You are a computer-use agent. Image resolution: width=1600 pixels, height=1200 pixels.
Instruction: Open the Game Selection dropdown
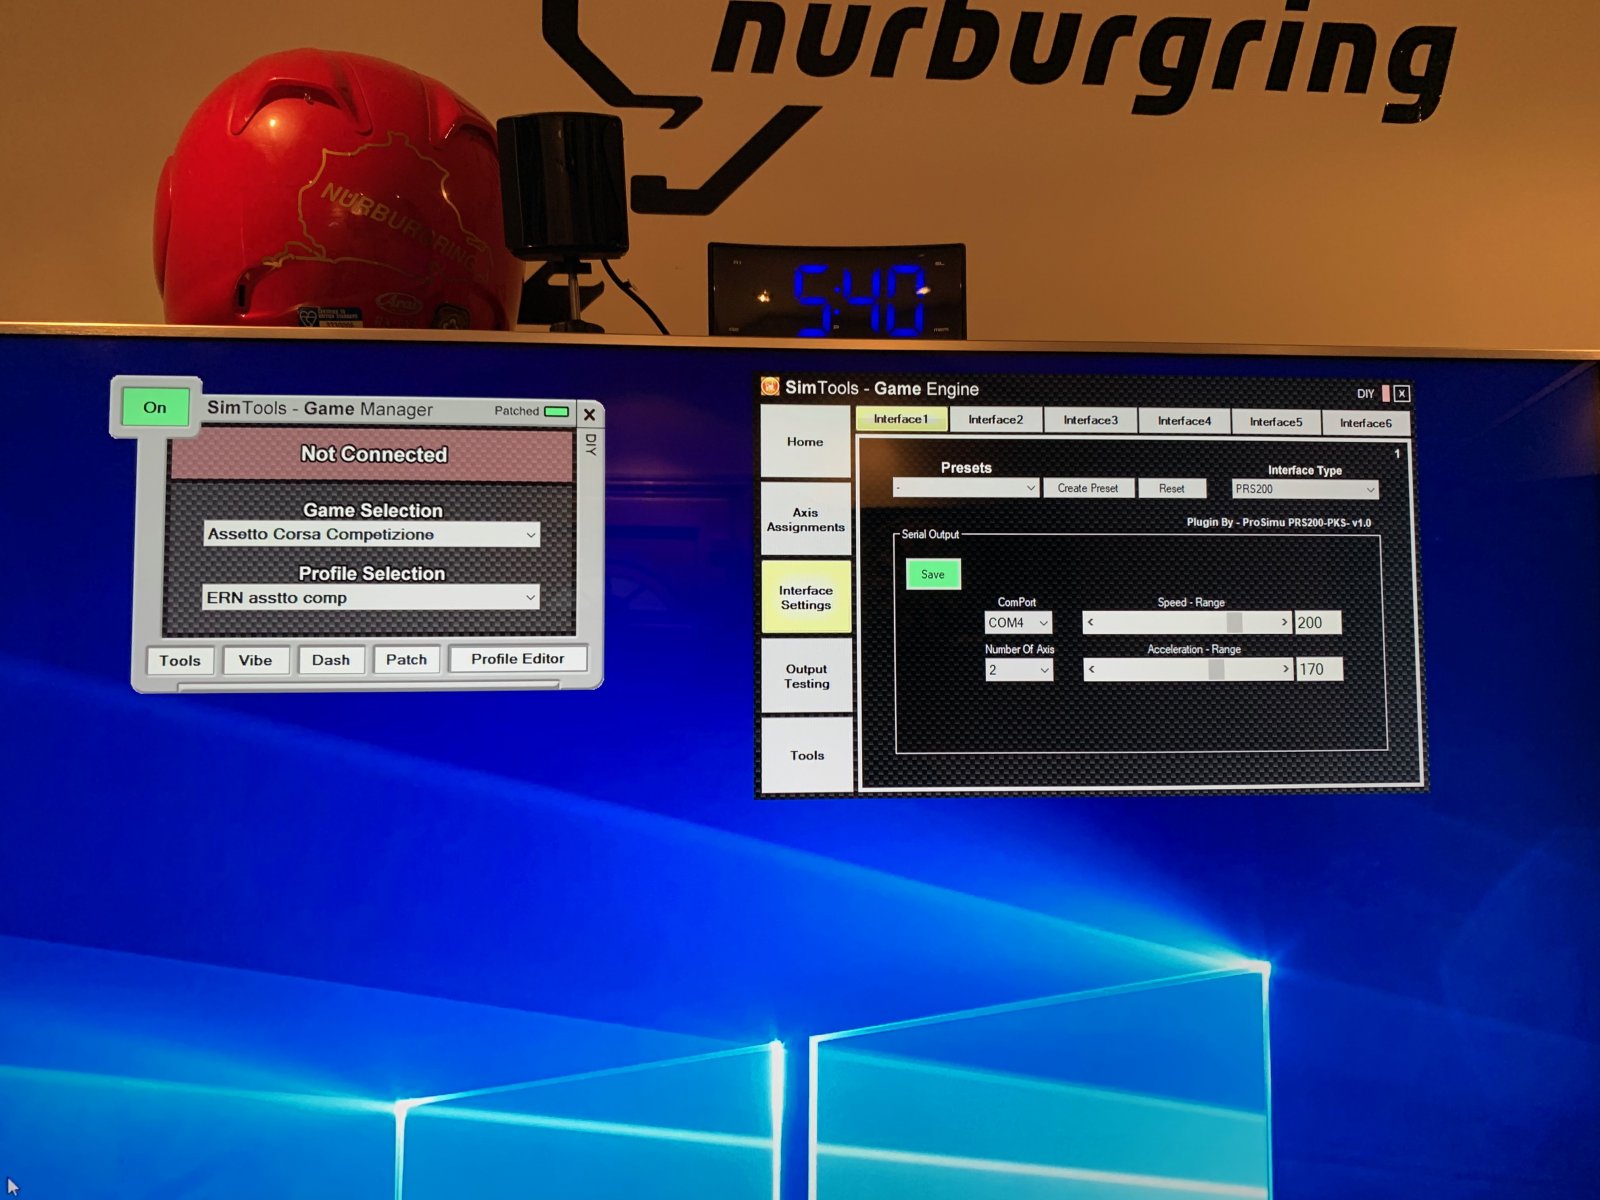click(x=371, y=534)
